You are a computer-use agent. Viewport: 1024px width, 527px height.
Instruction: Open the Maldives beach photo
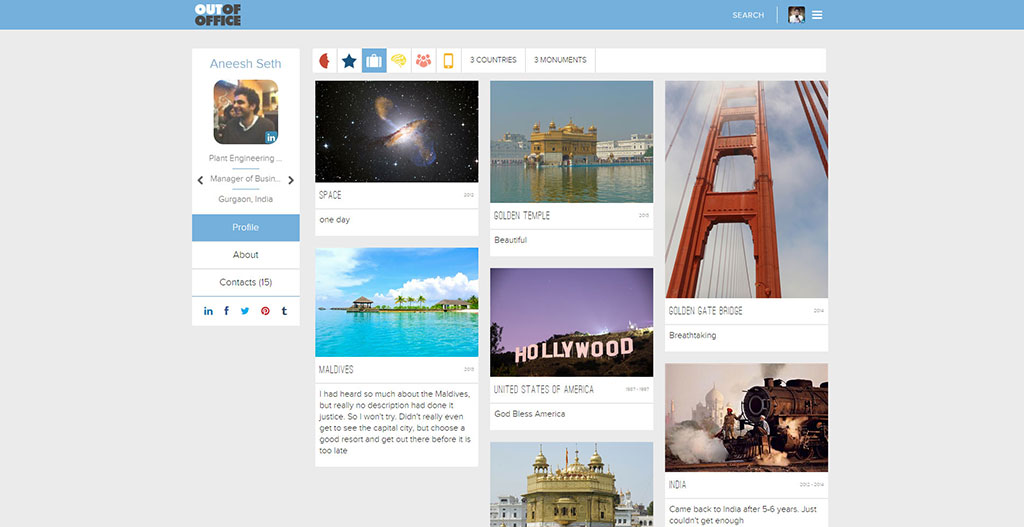click(x=396, y=302)
